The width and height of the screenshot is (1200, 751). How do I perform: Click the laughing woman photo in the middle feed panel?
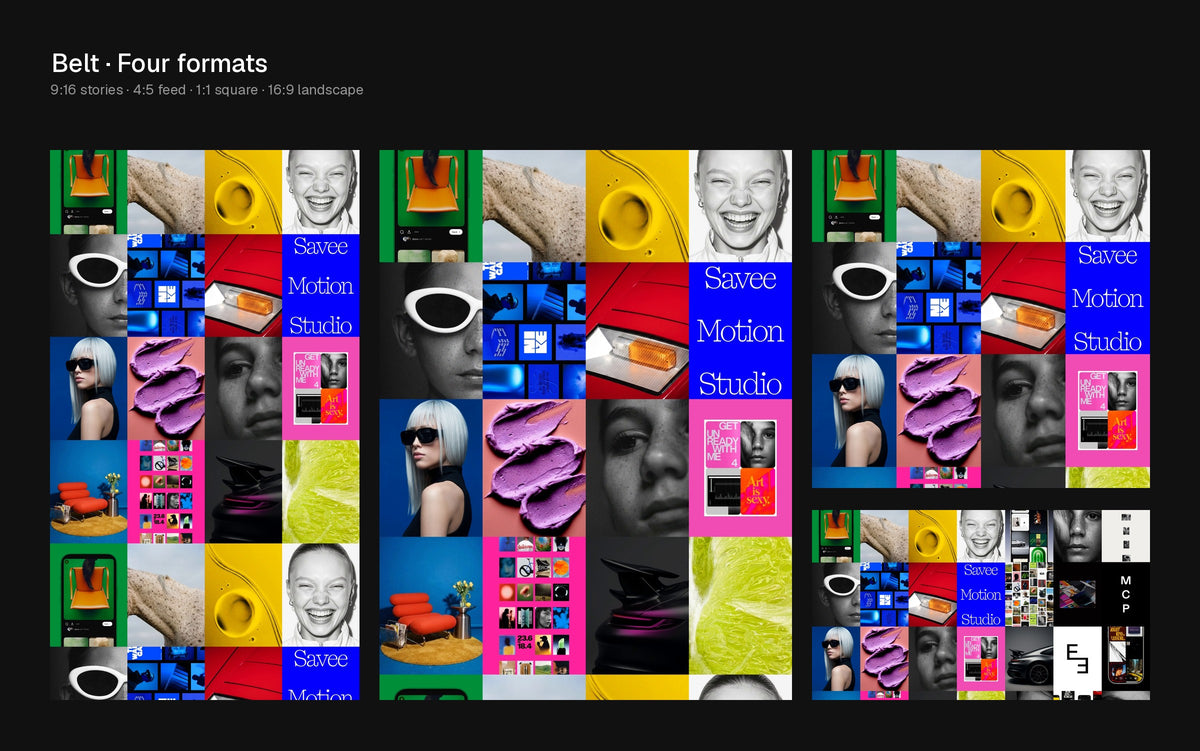click(740, 206)
